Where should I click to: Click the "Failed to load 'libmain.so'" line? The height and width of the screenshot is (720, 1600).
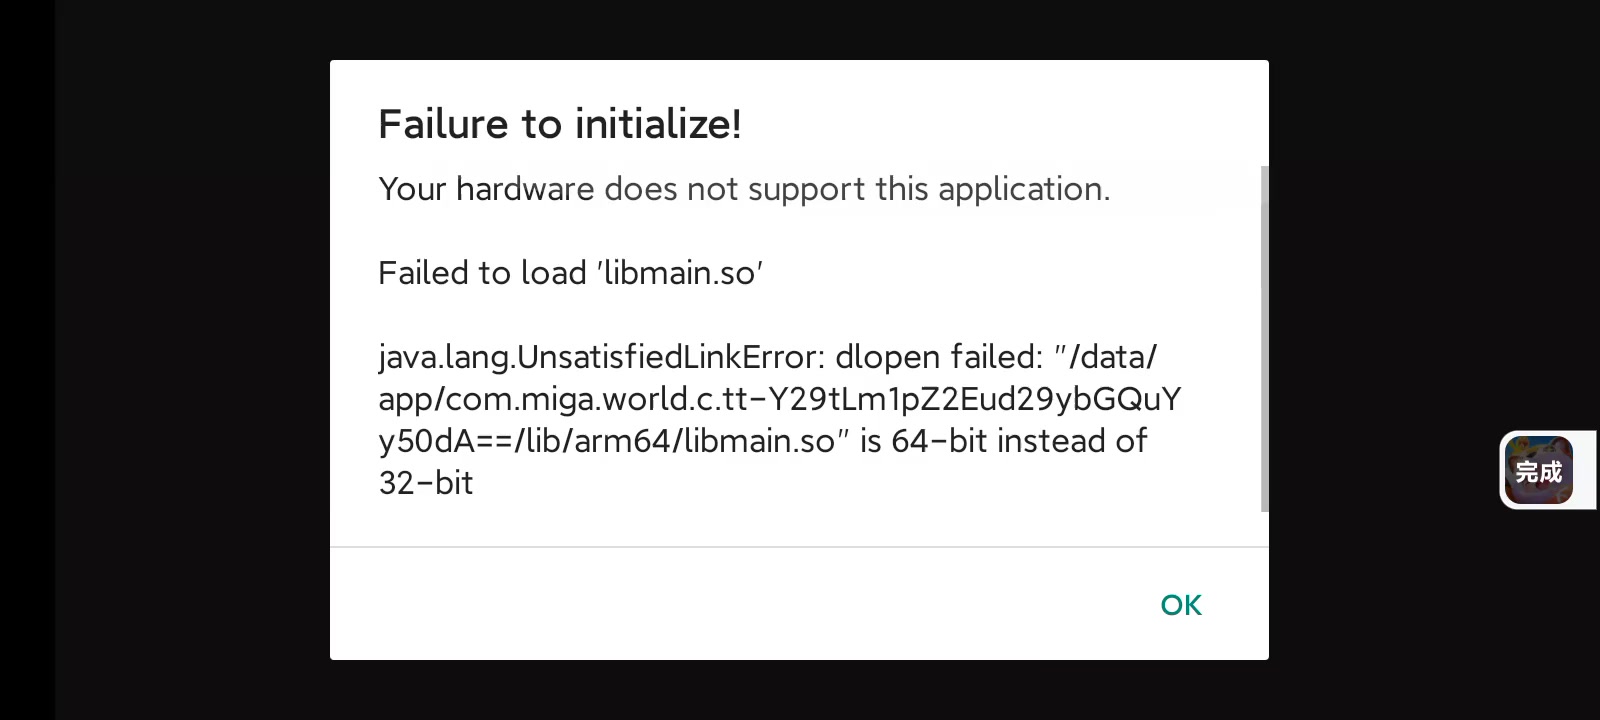(x=570, y=273)
